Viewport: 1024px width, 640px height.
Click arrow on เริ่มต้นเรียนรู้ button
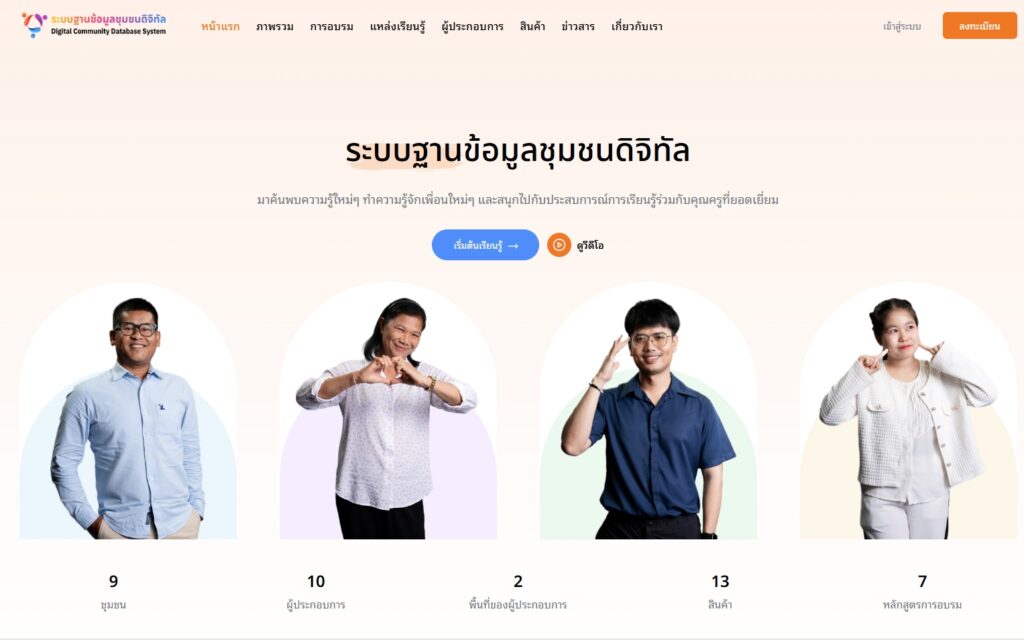pos(513,246)
